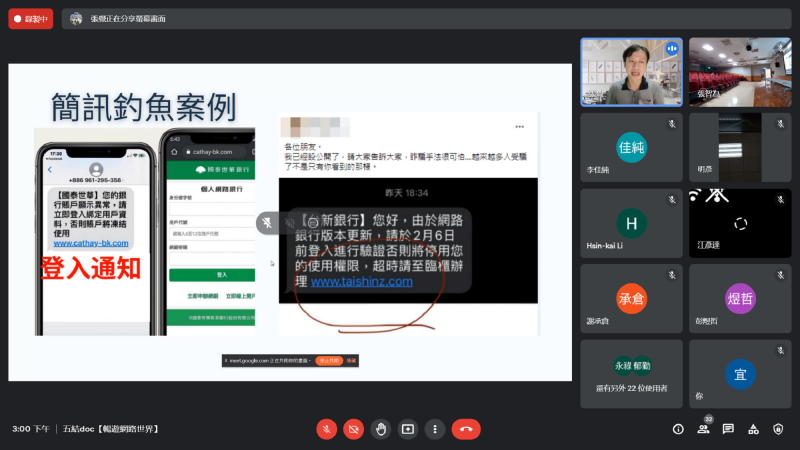The height and width of the screenshot is (450, 800).
Task: Open the 22 other users tile
Action: [631, 374]
